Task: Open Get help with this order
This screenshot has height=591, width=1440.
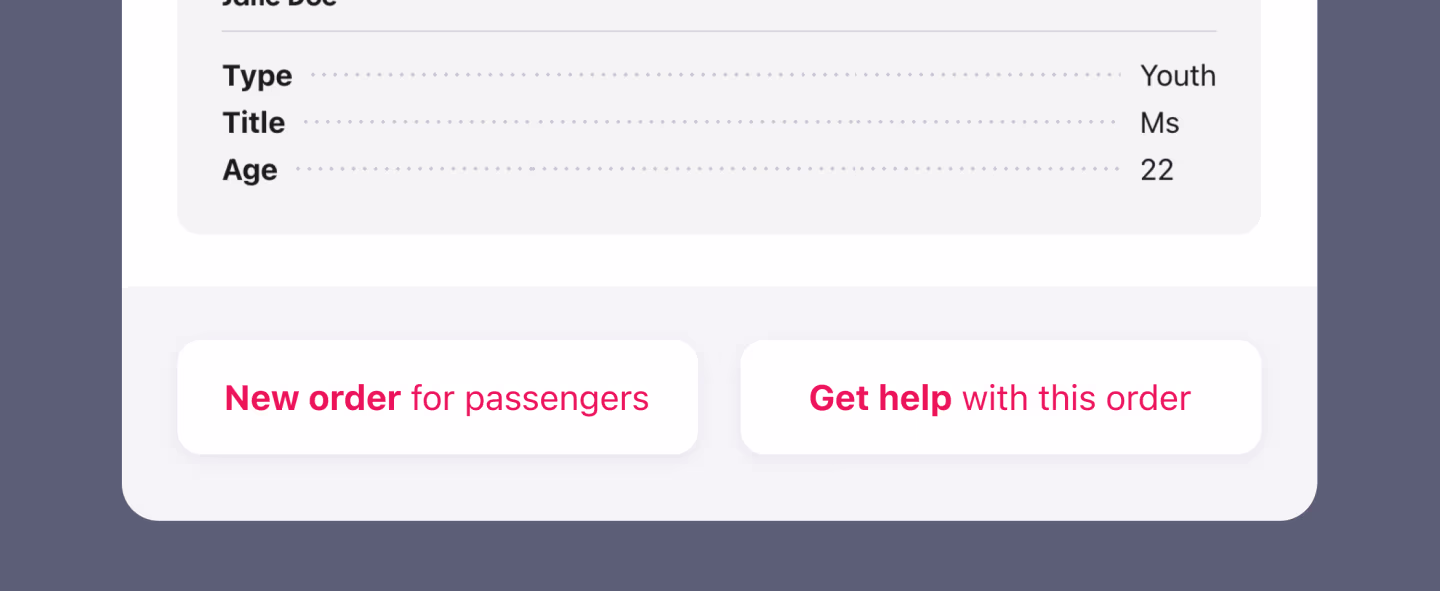Action: (x=1000, y=397)
